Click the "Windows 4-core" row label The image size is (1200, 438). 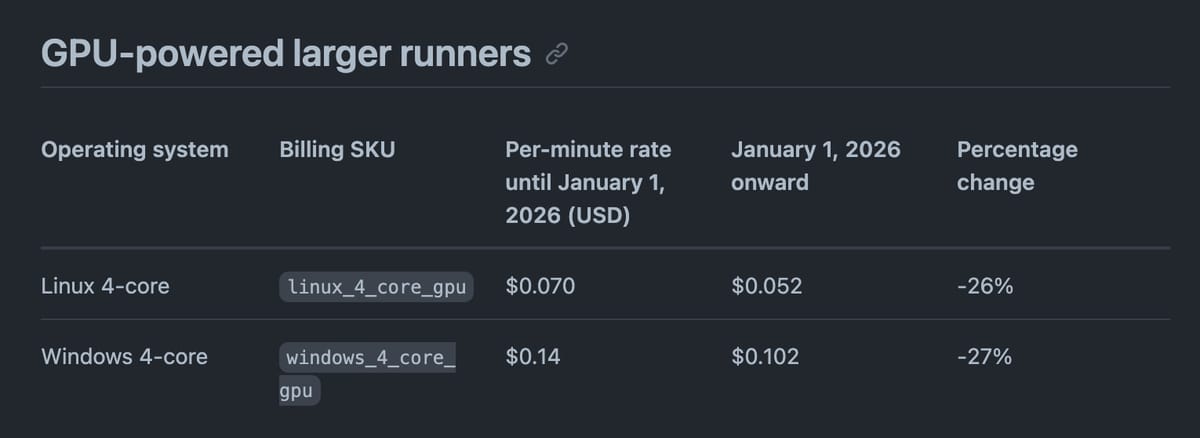coord(124,356)
